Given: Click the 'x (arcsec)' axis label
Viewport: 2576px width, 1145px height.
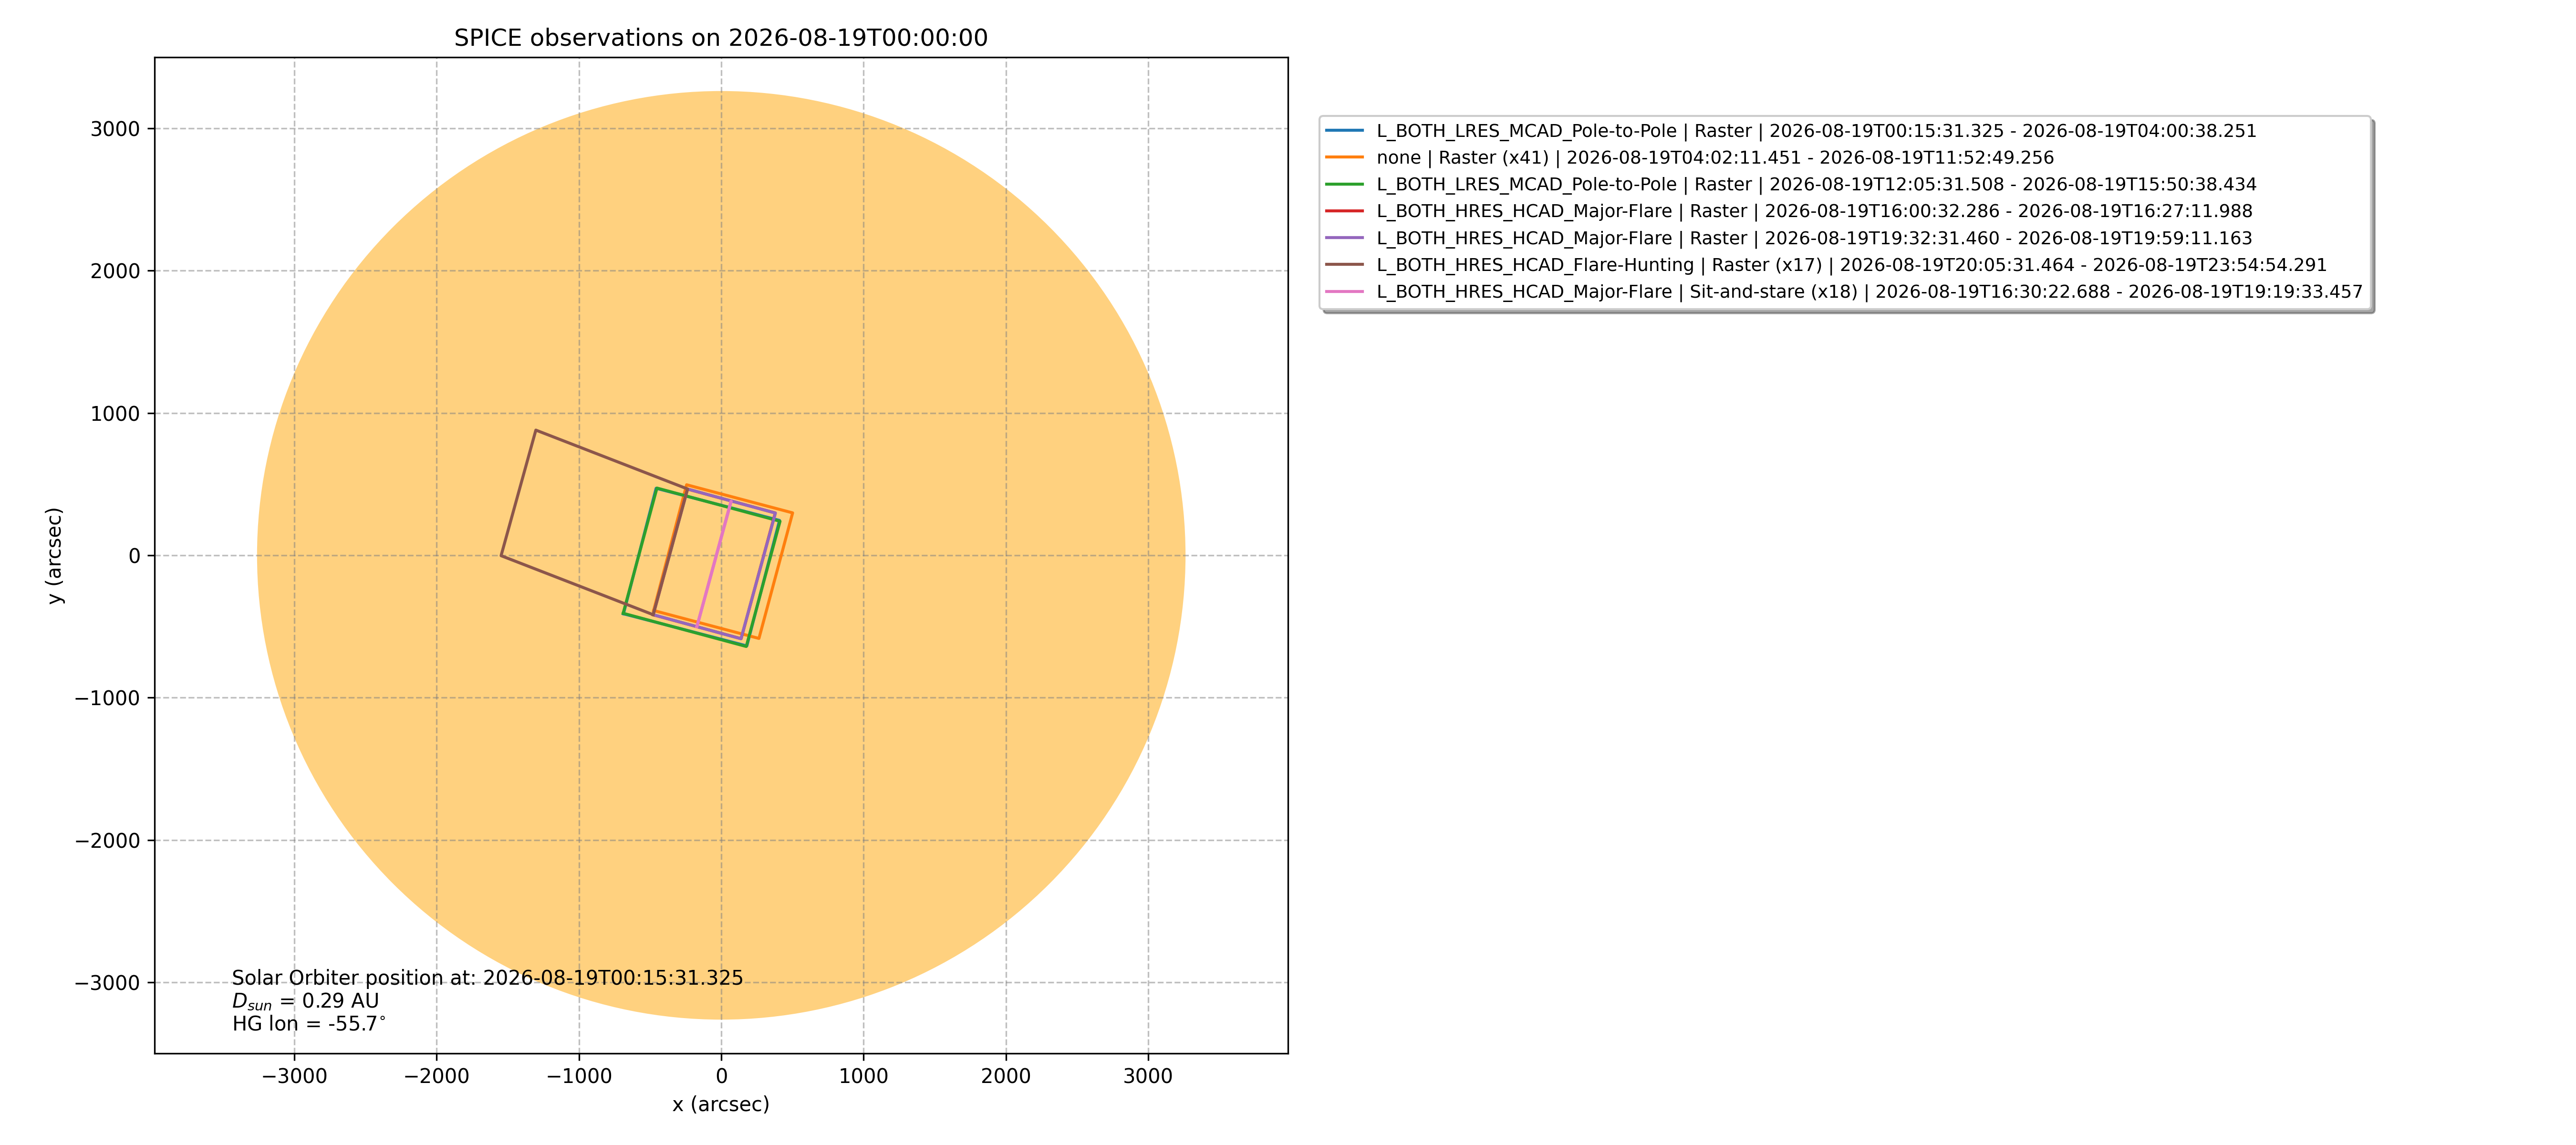Looking at the screenshot, I should [x=721, y=1104].
